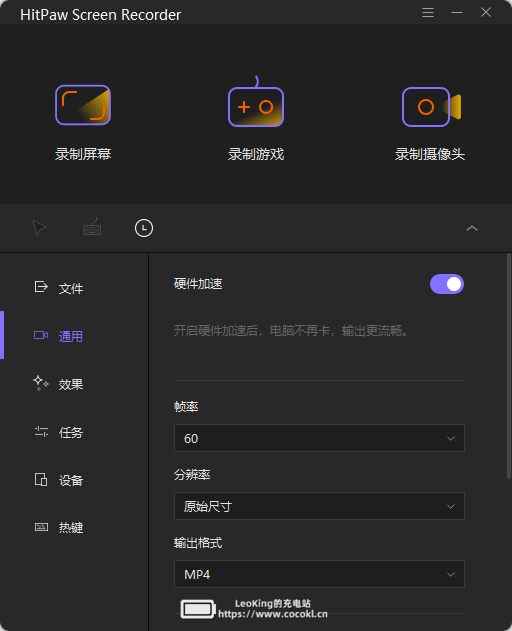Click the hardware acceleration description text
Viewport: 512px width, 631px height.
pyautogui.click(x=291, y=331)
